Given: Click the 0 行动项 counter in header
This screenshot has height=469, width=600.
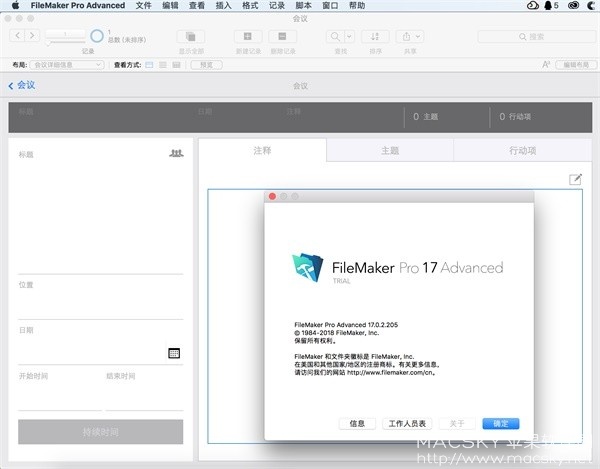Looking at the screenshot, I should point(515,117).
